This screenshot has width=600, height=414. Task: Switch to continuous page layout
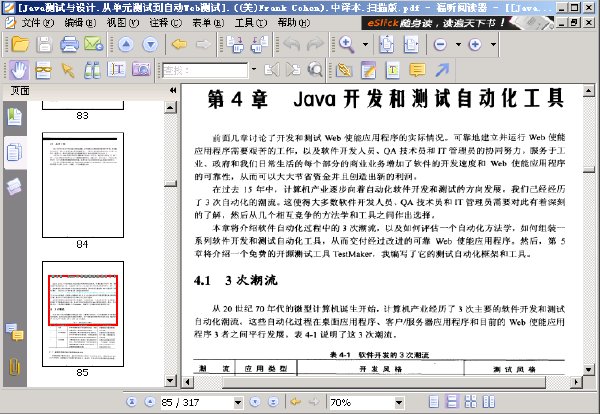[x=452, y=402]
